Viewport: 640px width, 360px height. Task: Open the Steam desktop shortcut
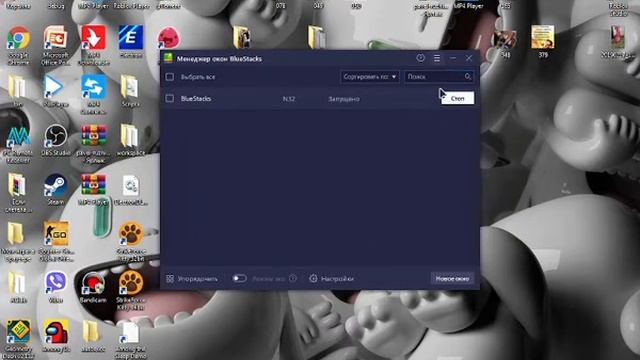tap(56, 186)
